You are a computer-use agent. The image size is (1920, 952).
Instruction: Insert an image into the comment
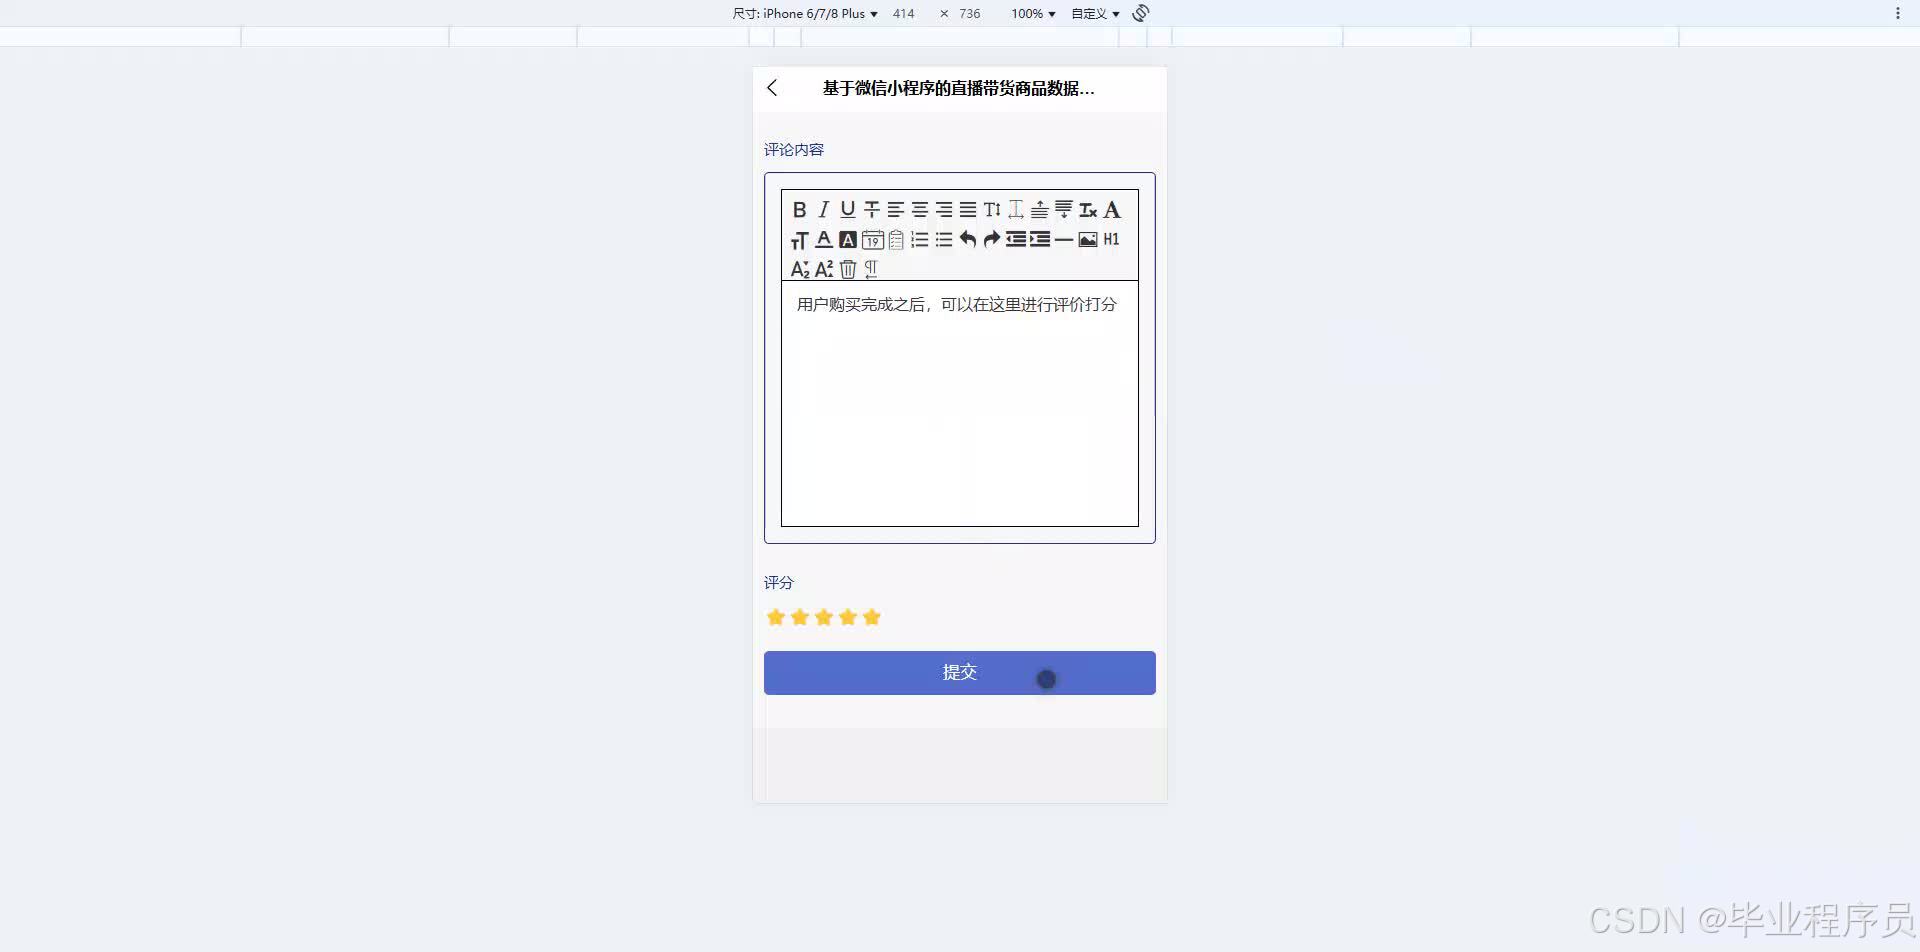(x=1088, y=239)
